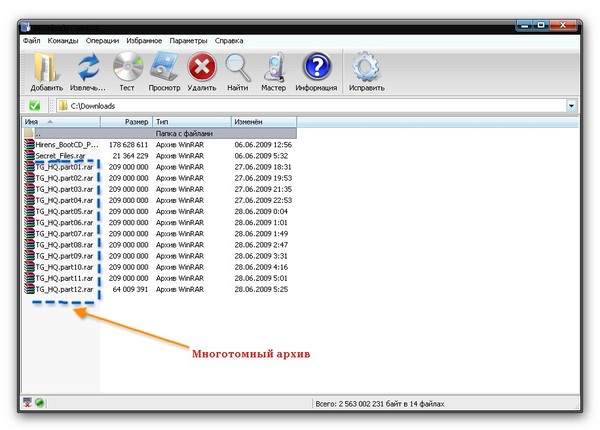The width and height of the screenshot is (600, 430).
Task: Click size value 21 364 229
Action: [130, 156]
